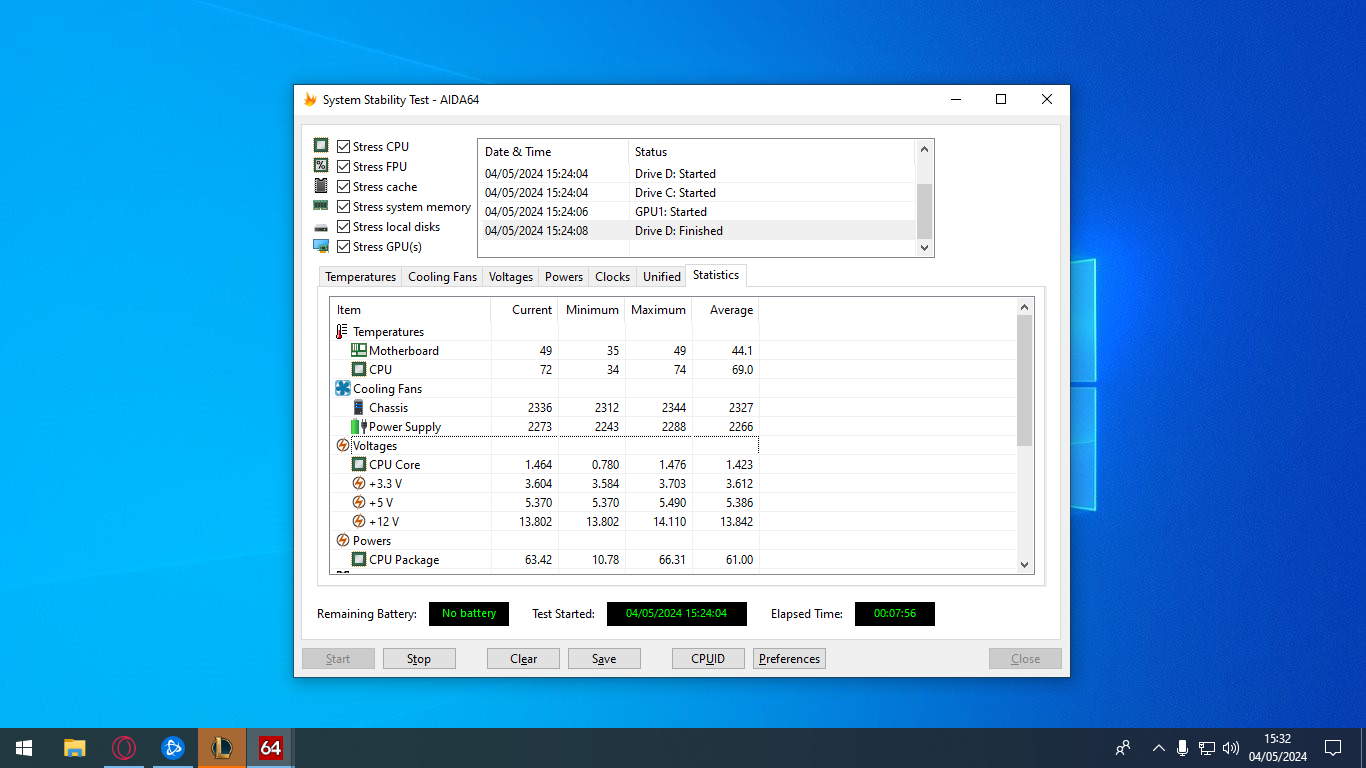Select the 'Drive D: Finished' log entry

pyautogui.click(x=697, y=230)
